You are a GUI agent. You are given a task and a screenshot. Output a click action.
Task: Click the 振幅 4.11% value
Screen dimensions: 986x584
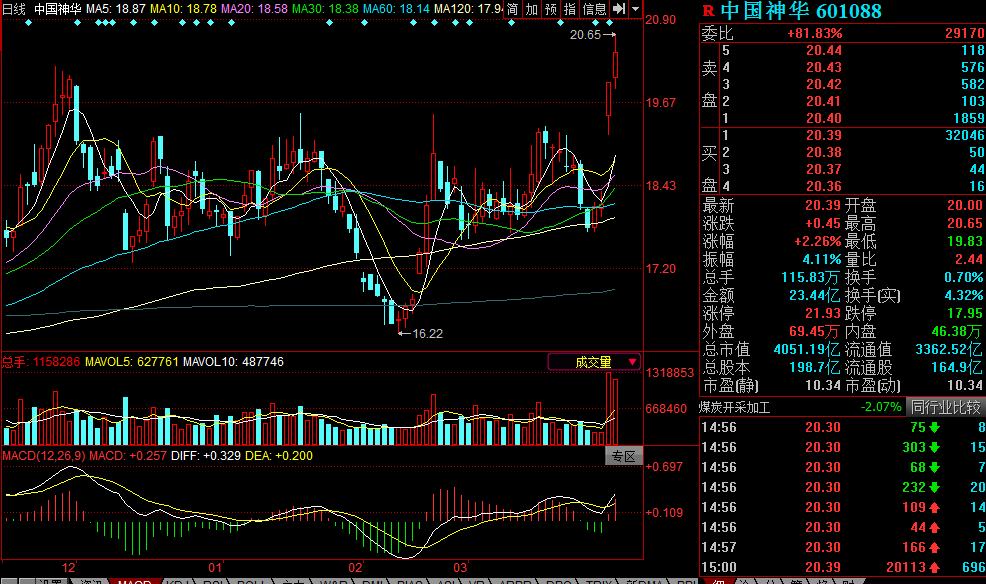pos(822,260)
